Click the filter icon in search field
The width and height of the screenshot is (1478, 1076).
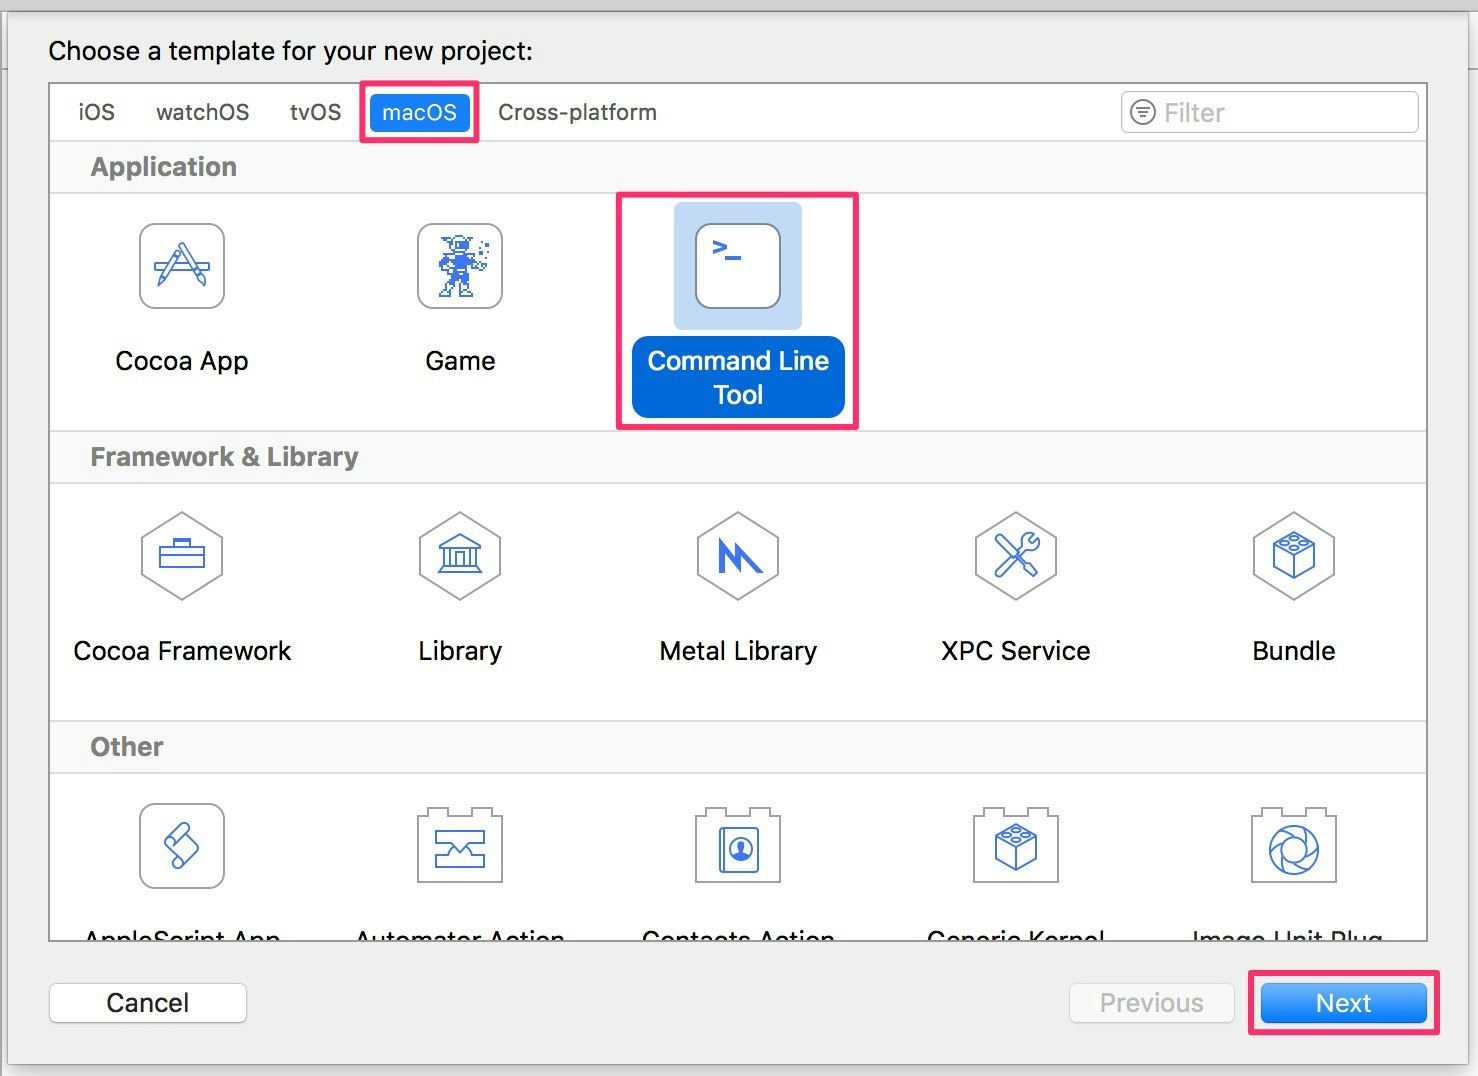tap(1142, 112)
